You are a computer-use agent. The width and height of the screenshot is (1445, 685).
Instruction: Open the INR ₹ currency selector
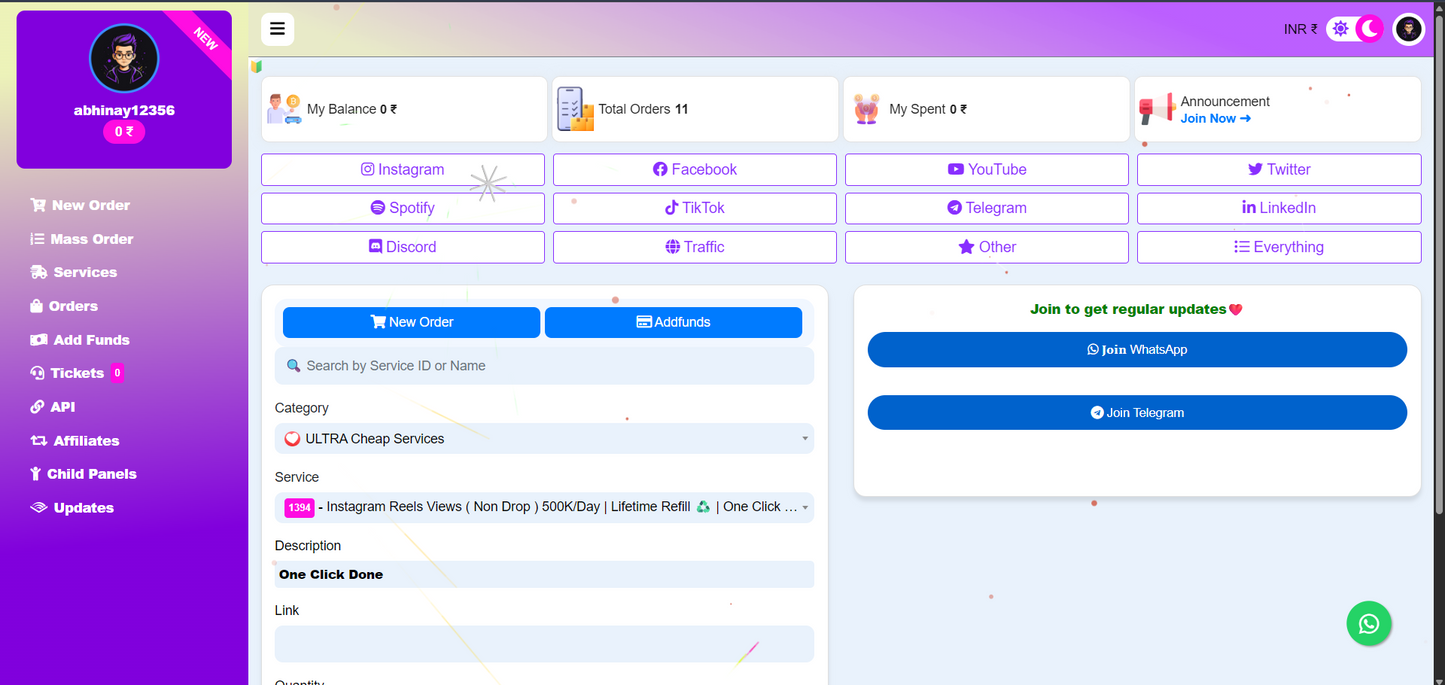1300,30
